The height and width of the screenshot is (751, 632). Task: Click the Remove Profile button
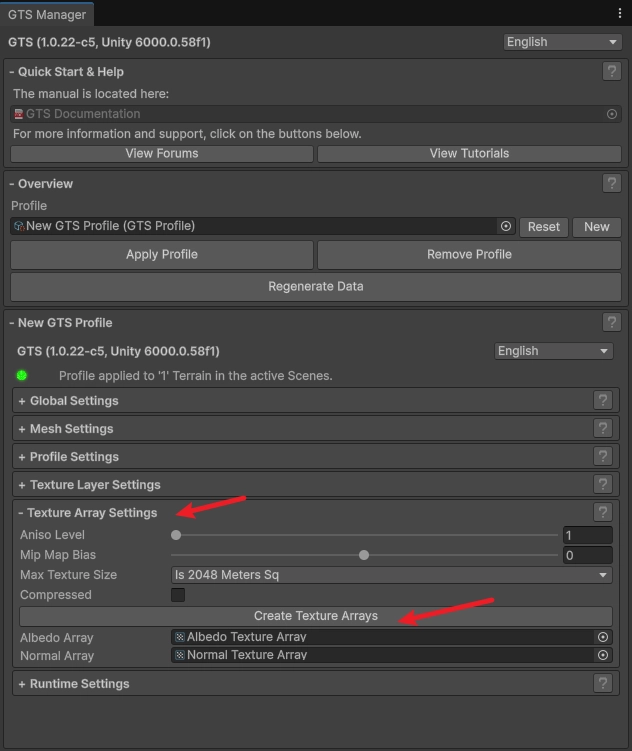tap(469, 254)
